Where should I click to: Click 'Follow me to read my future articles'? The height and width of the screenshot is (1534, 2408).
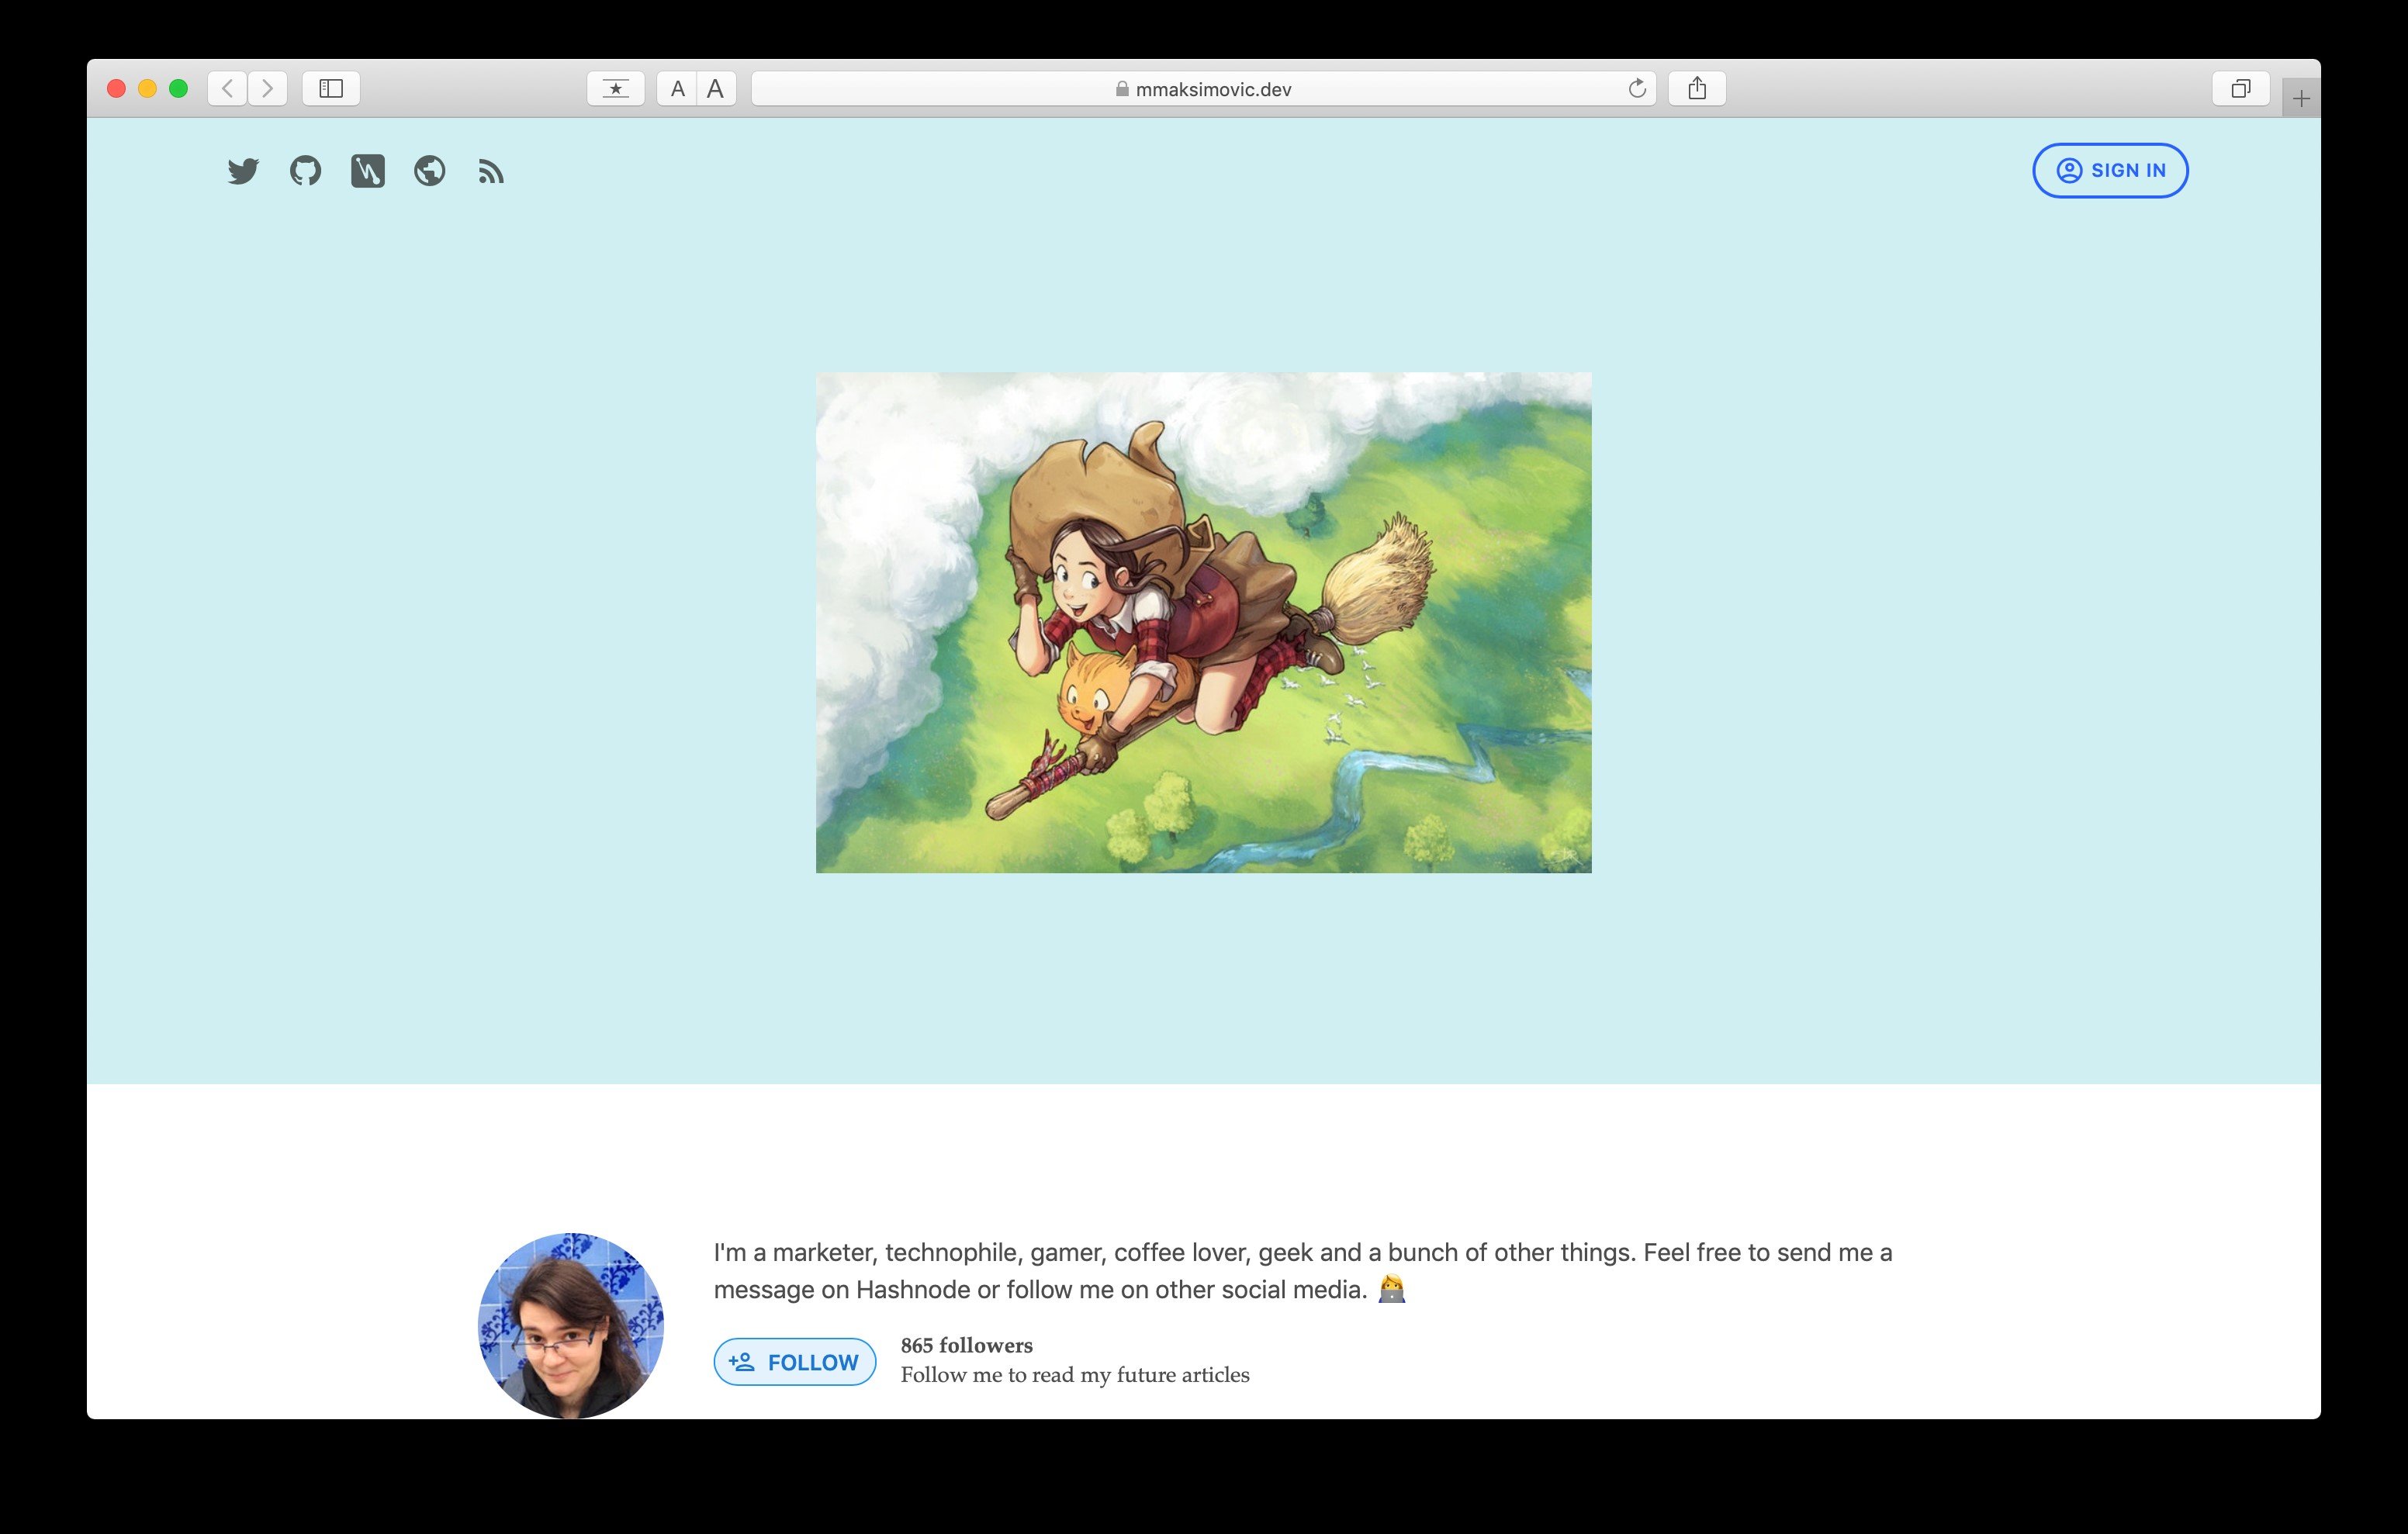coord(1075,1374)
